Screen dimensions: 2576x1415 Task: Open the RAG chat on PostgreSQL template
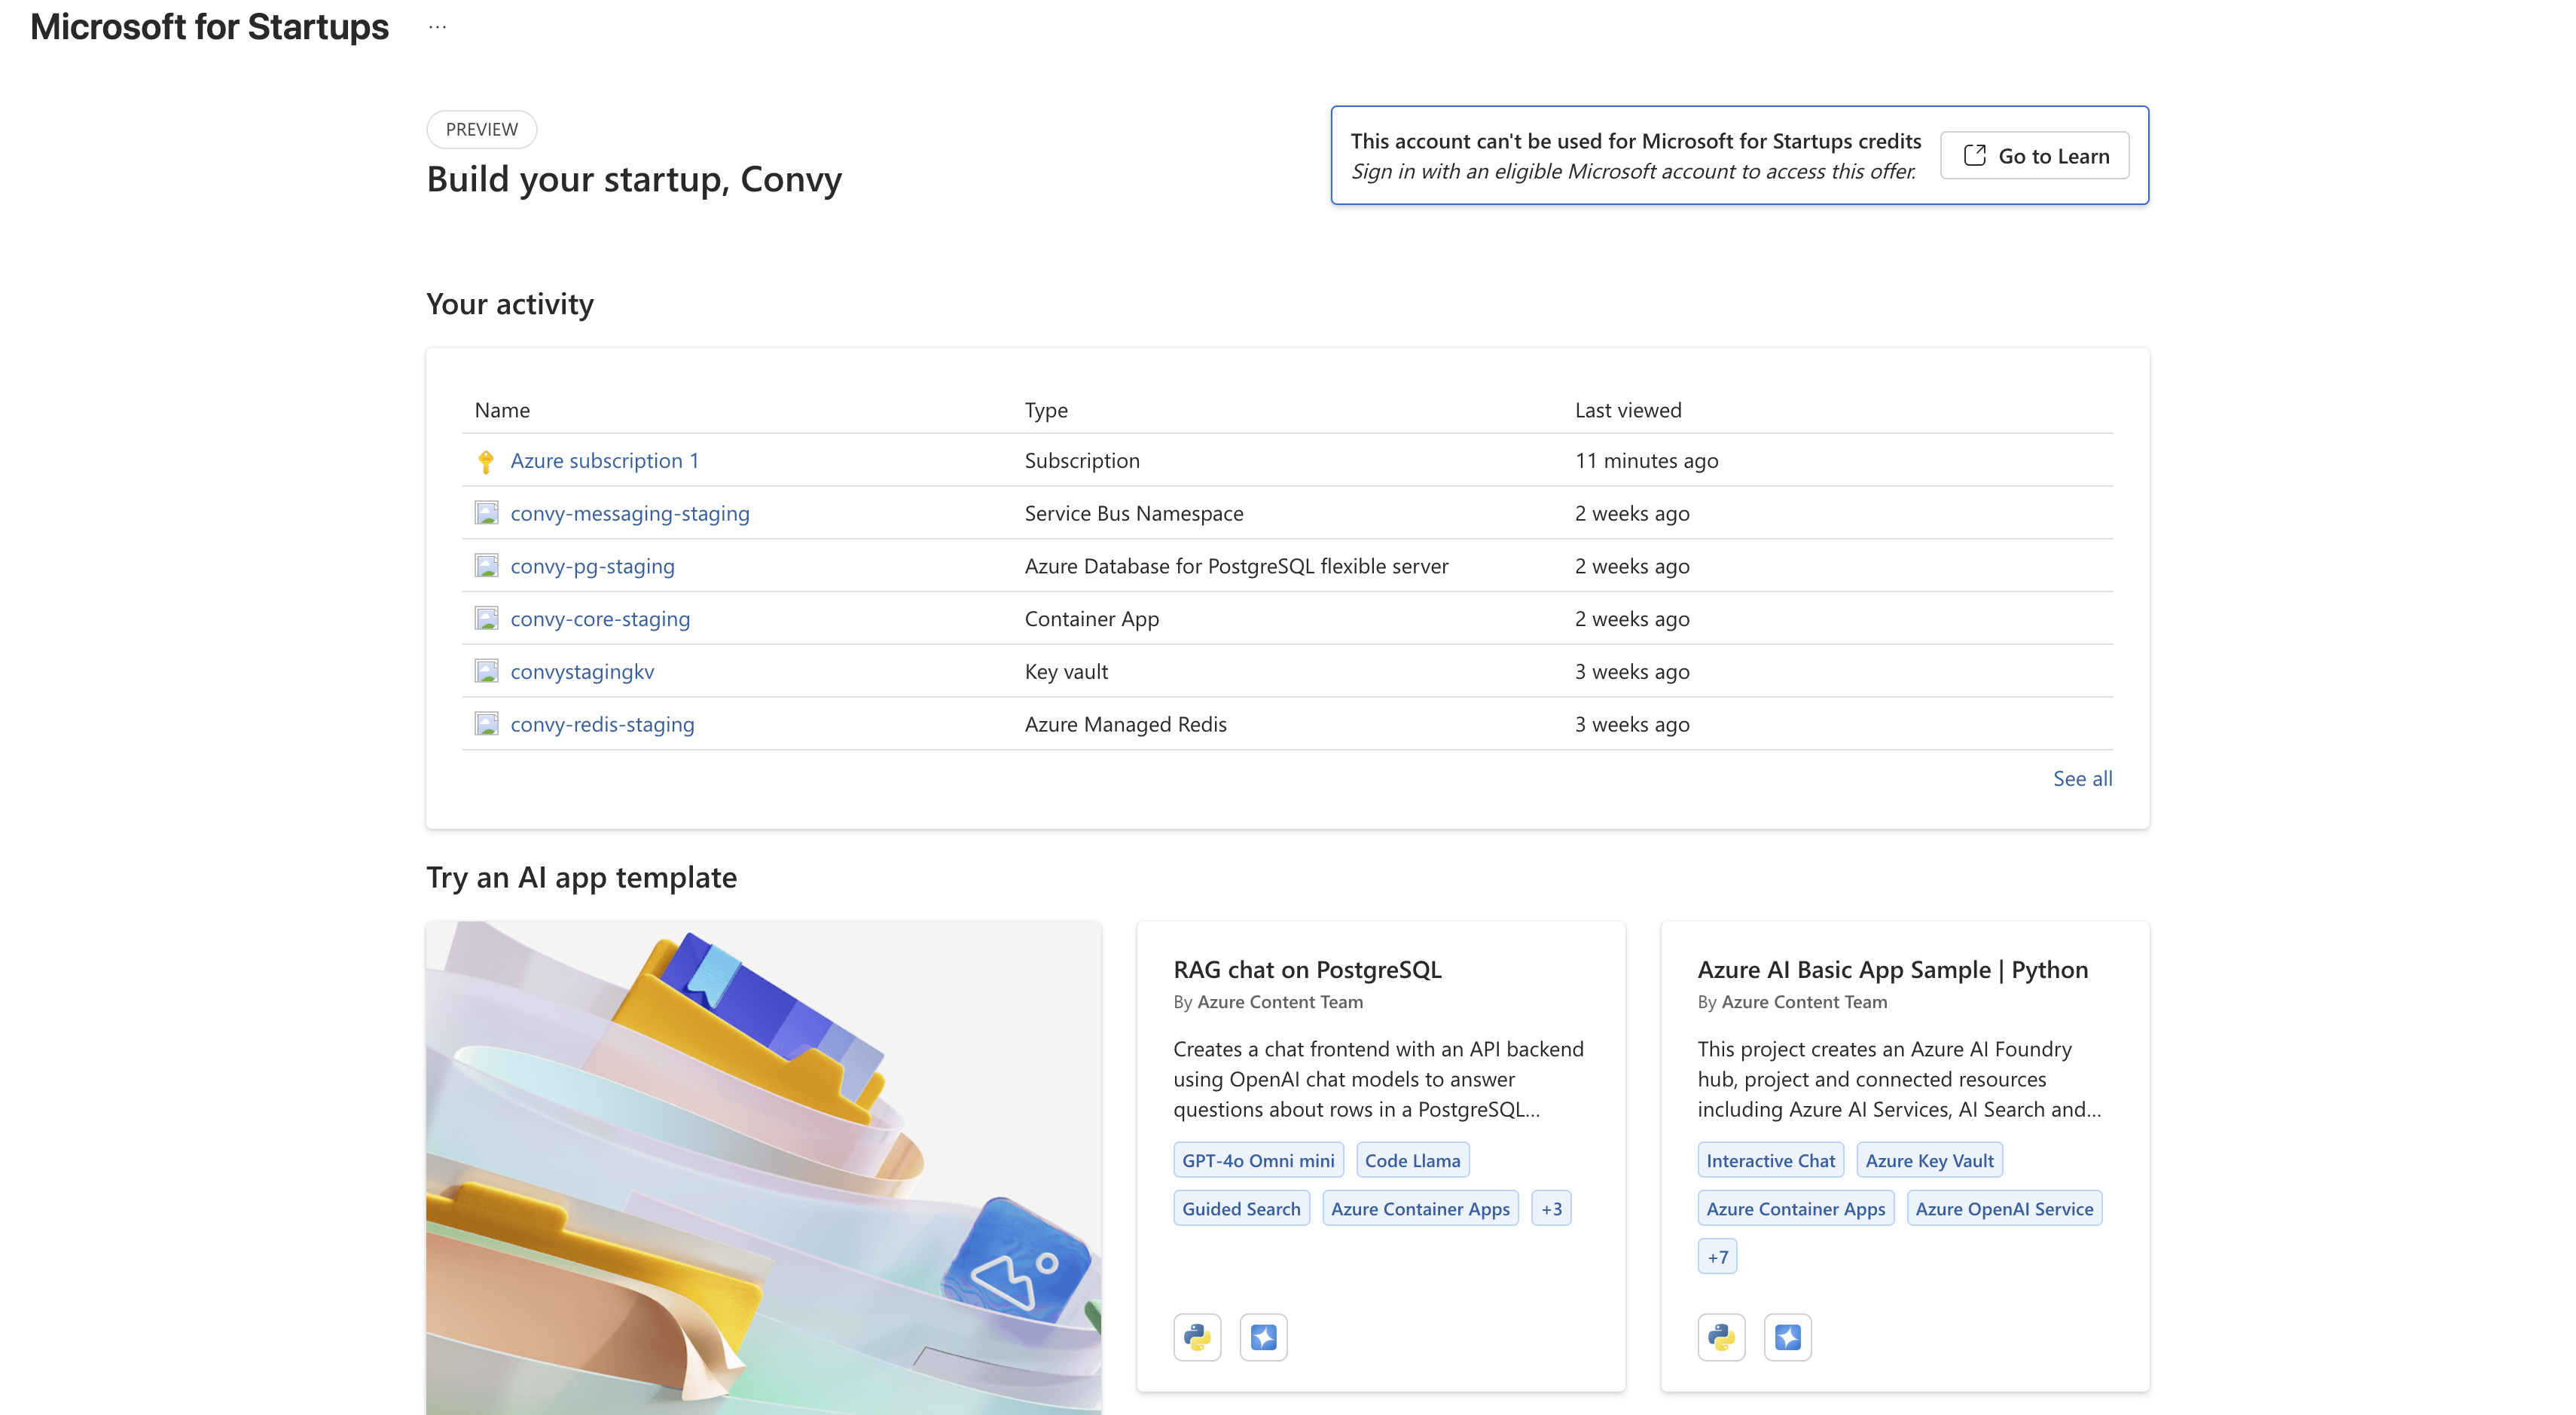[x=1307, y=970]
